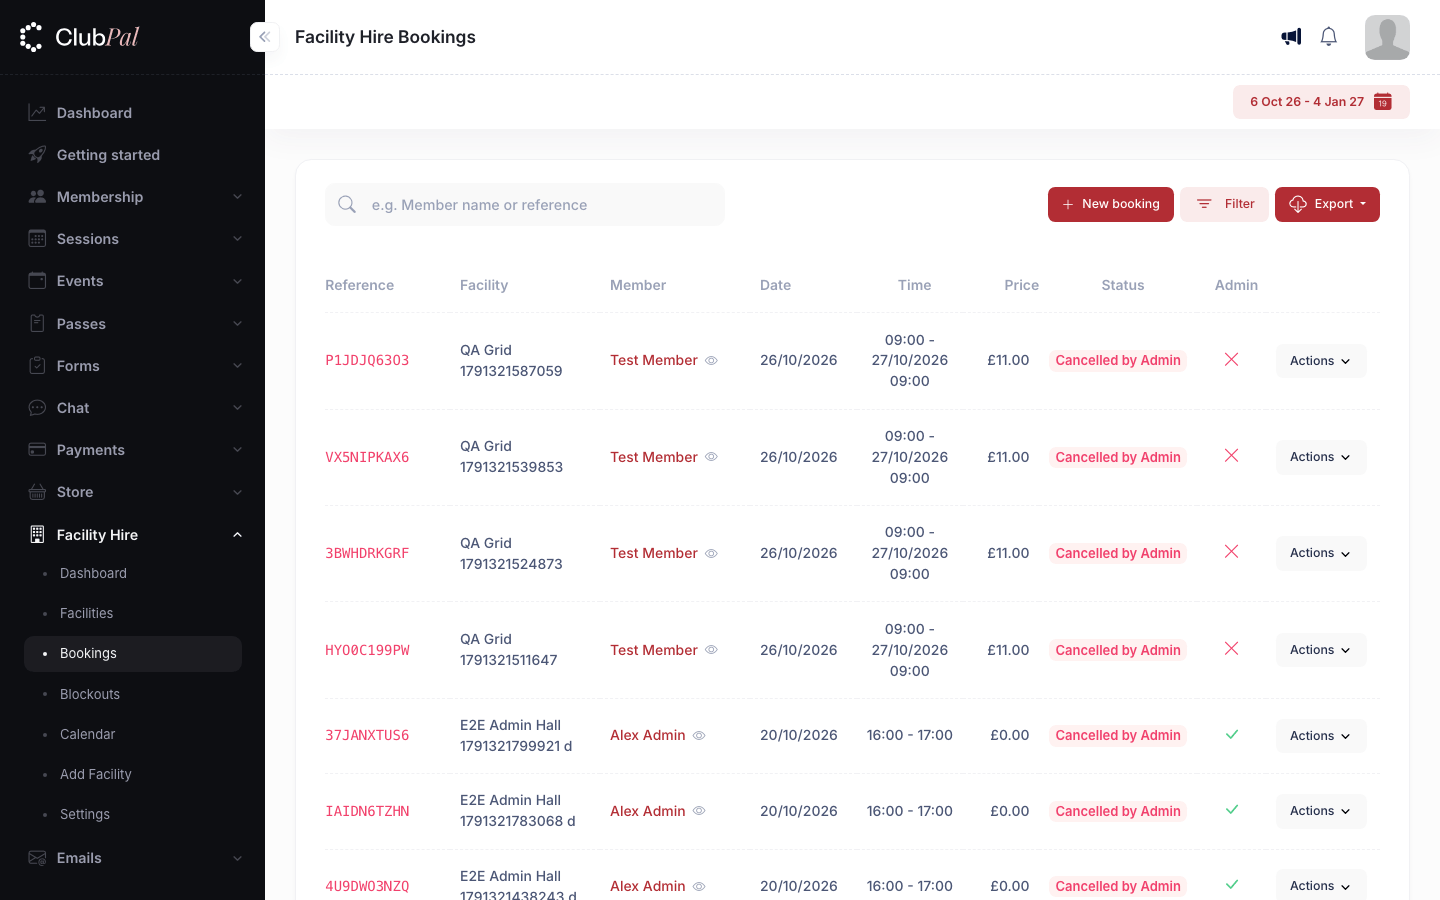View Alex Admin eye icon for 37JANXTUS6

tap(700, 736)
